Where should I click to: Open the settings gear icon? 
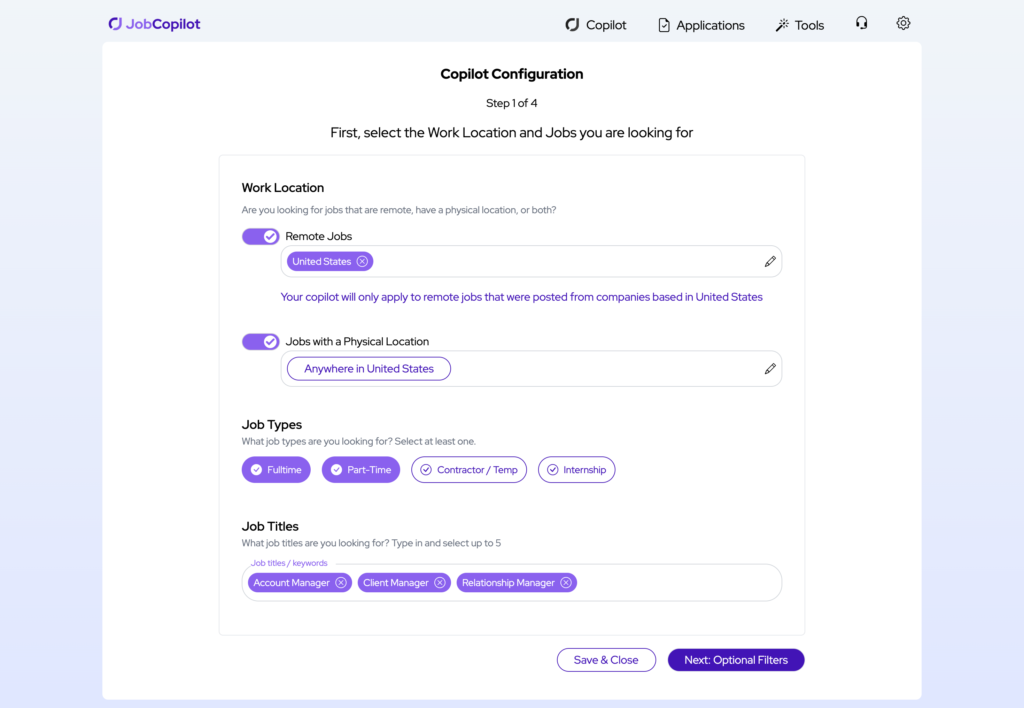pos(903,23)
